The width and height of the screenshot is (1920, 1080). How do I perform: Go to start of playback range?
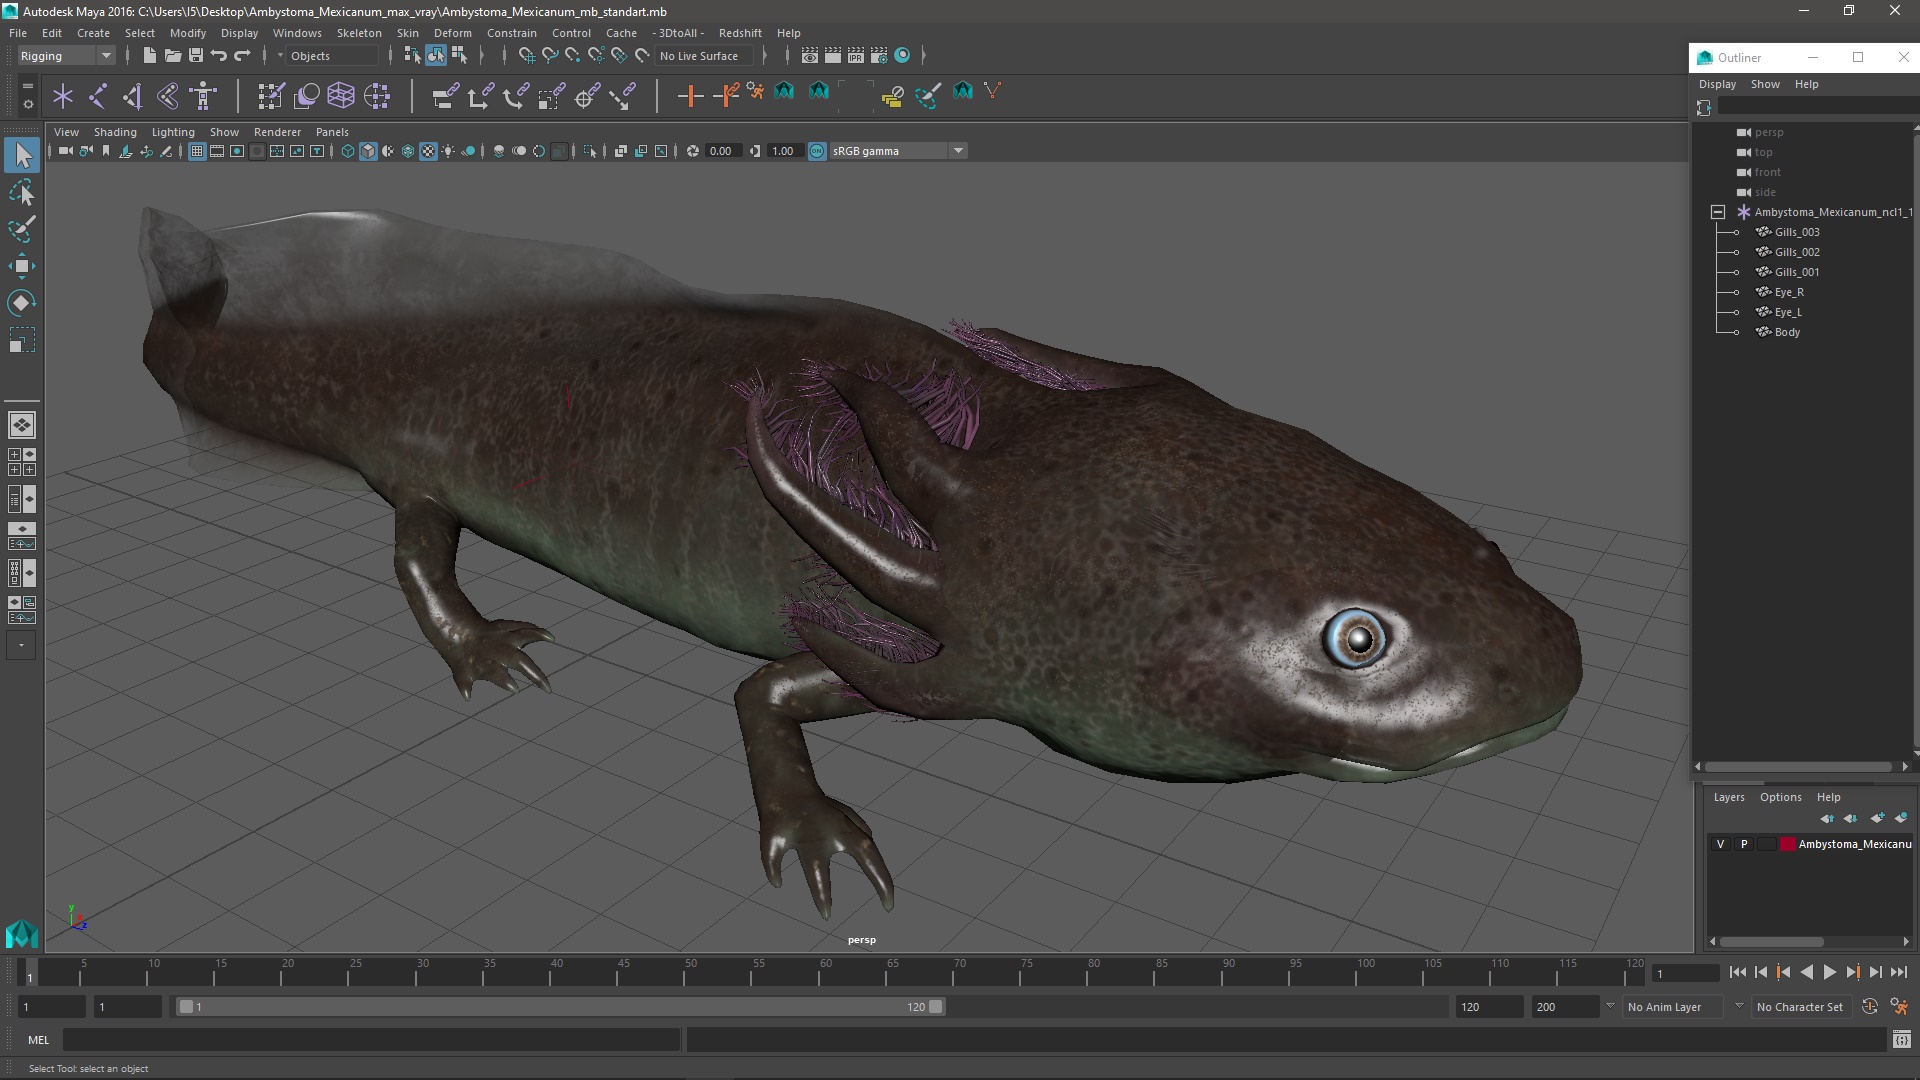point(1737,972)
